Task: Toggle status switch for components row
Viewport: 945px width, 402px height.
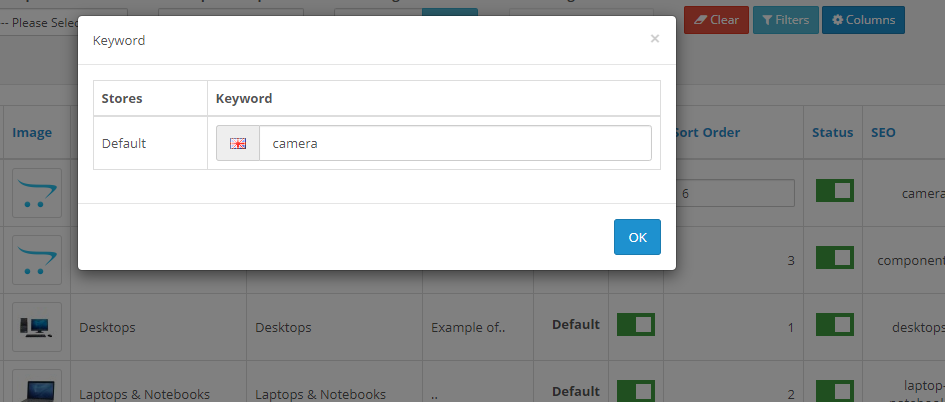Action: [x=834, y=258]
